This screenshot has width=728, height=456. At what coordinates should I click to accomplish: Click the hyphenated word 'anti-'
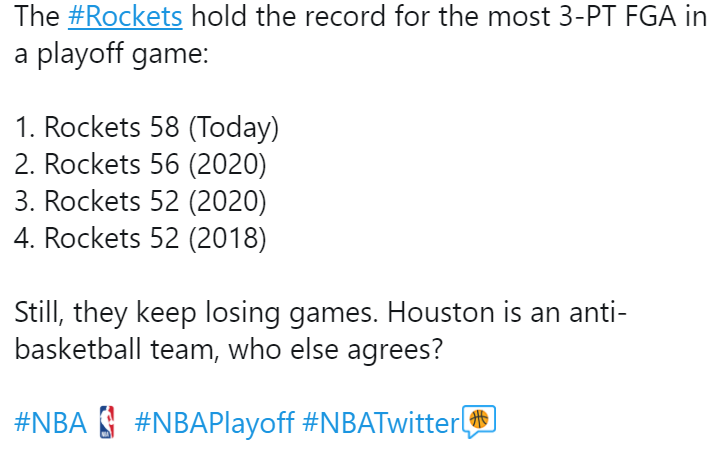tap(598, 312)
